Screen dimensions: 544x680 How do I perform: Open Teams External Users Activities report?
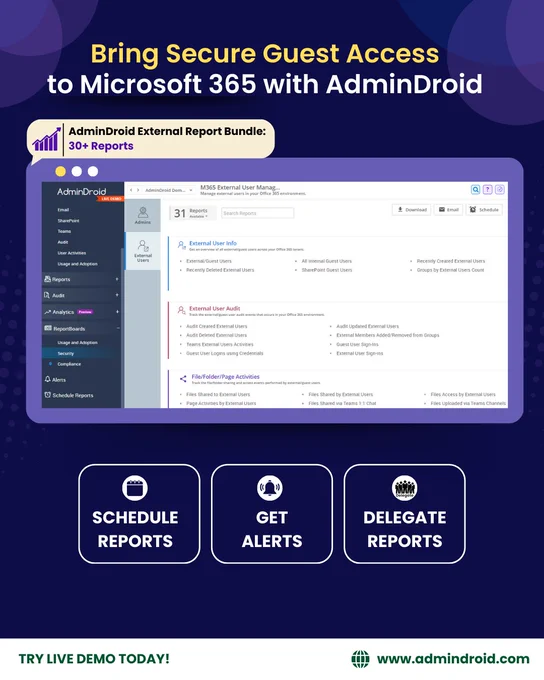tap(220, 344)
